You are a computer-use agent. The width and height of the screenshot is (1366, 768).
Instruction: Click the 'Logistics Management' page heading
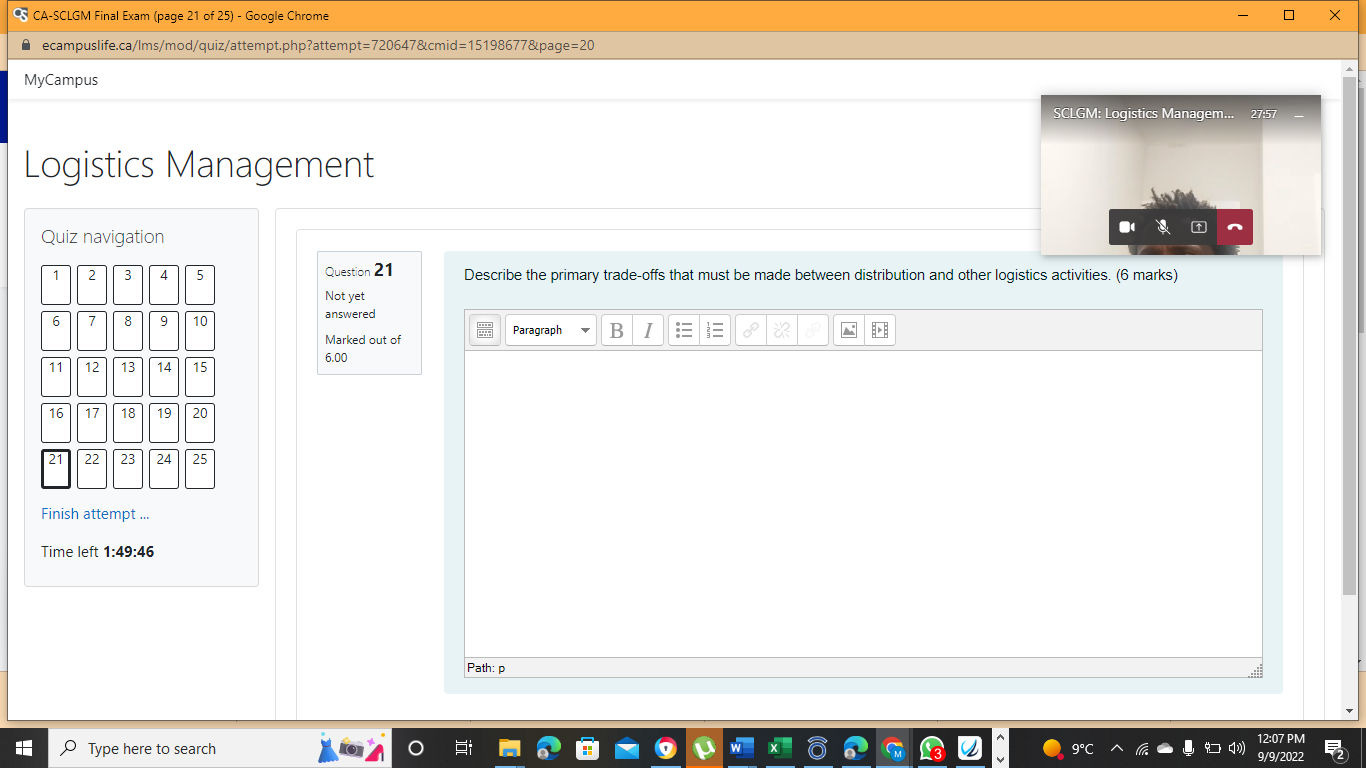point(199,165)
